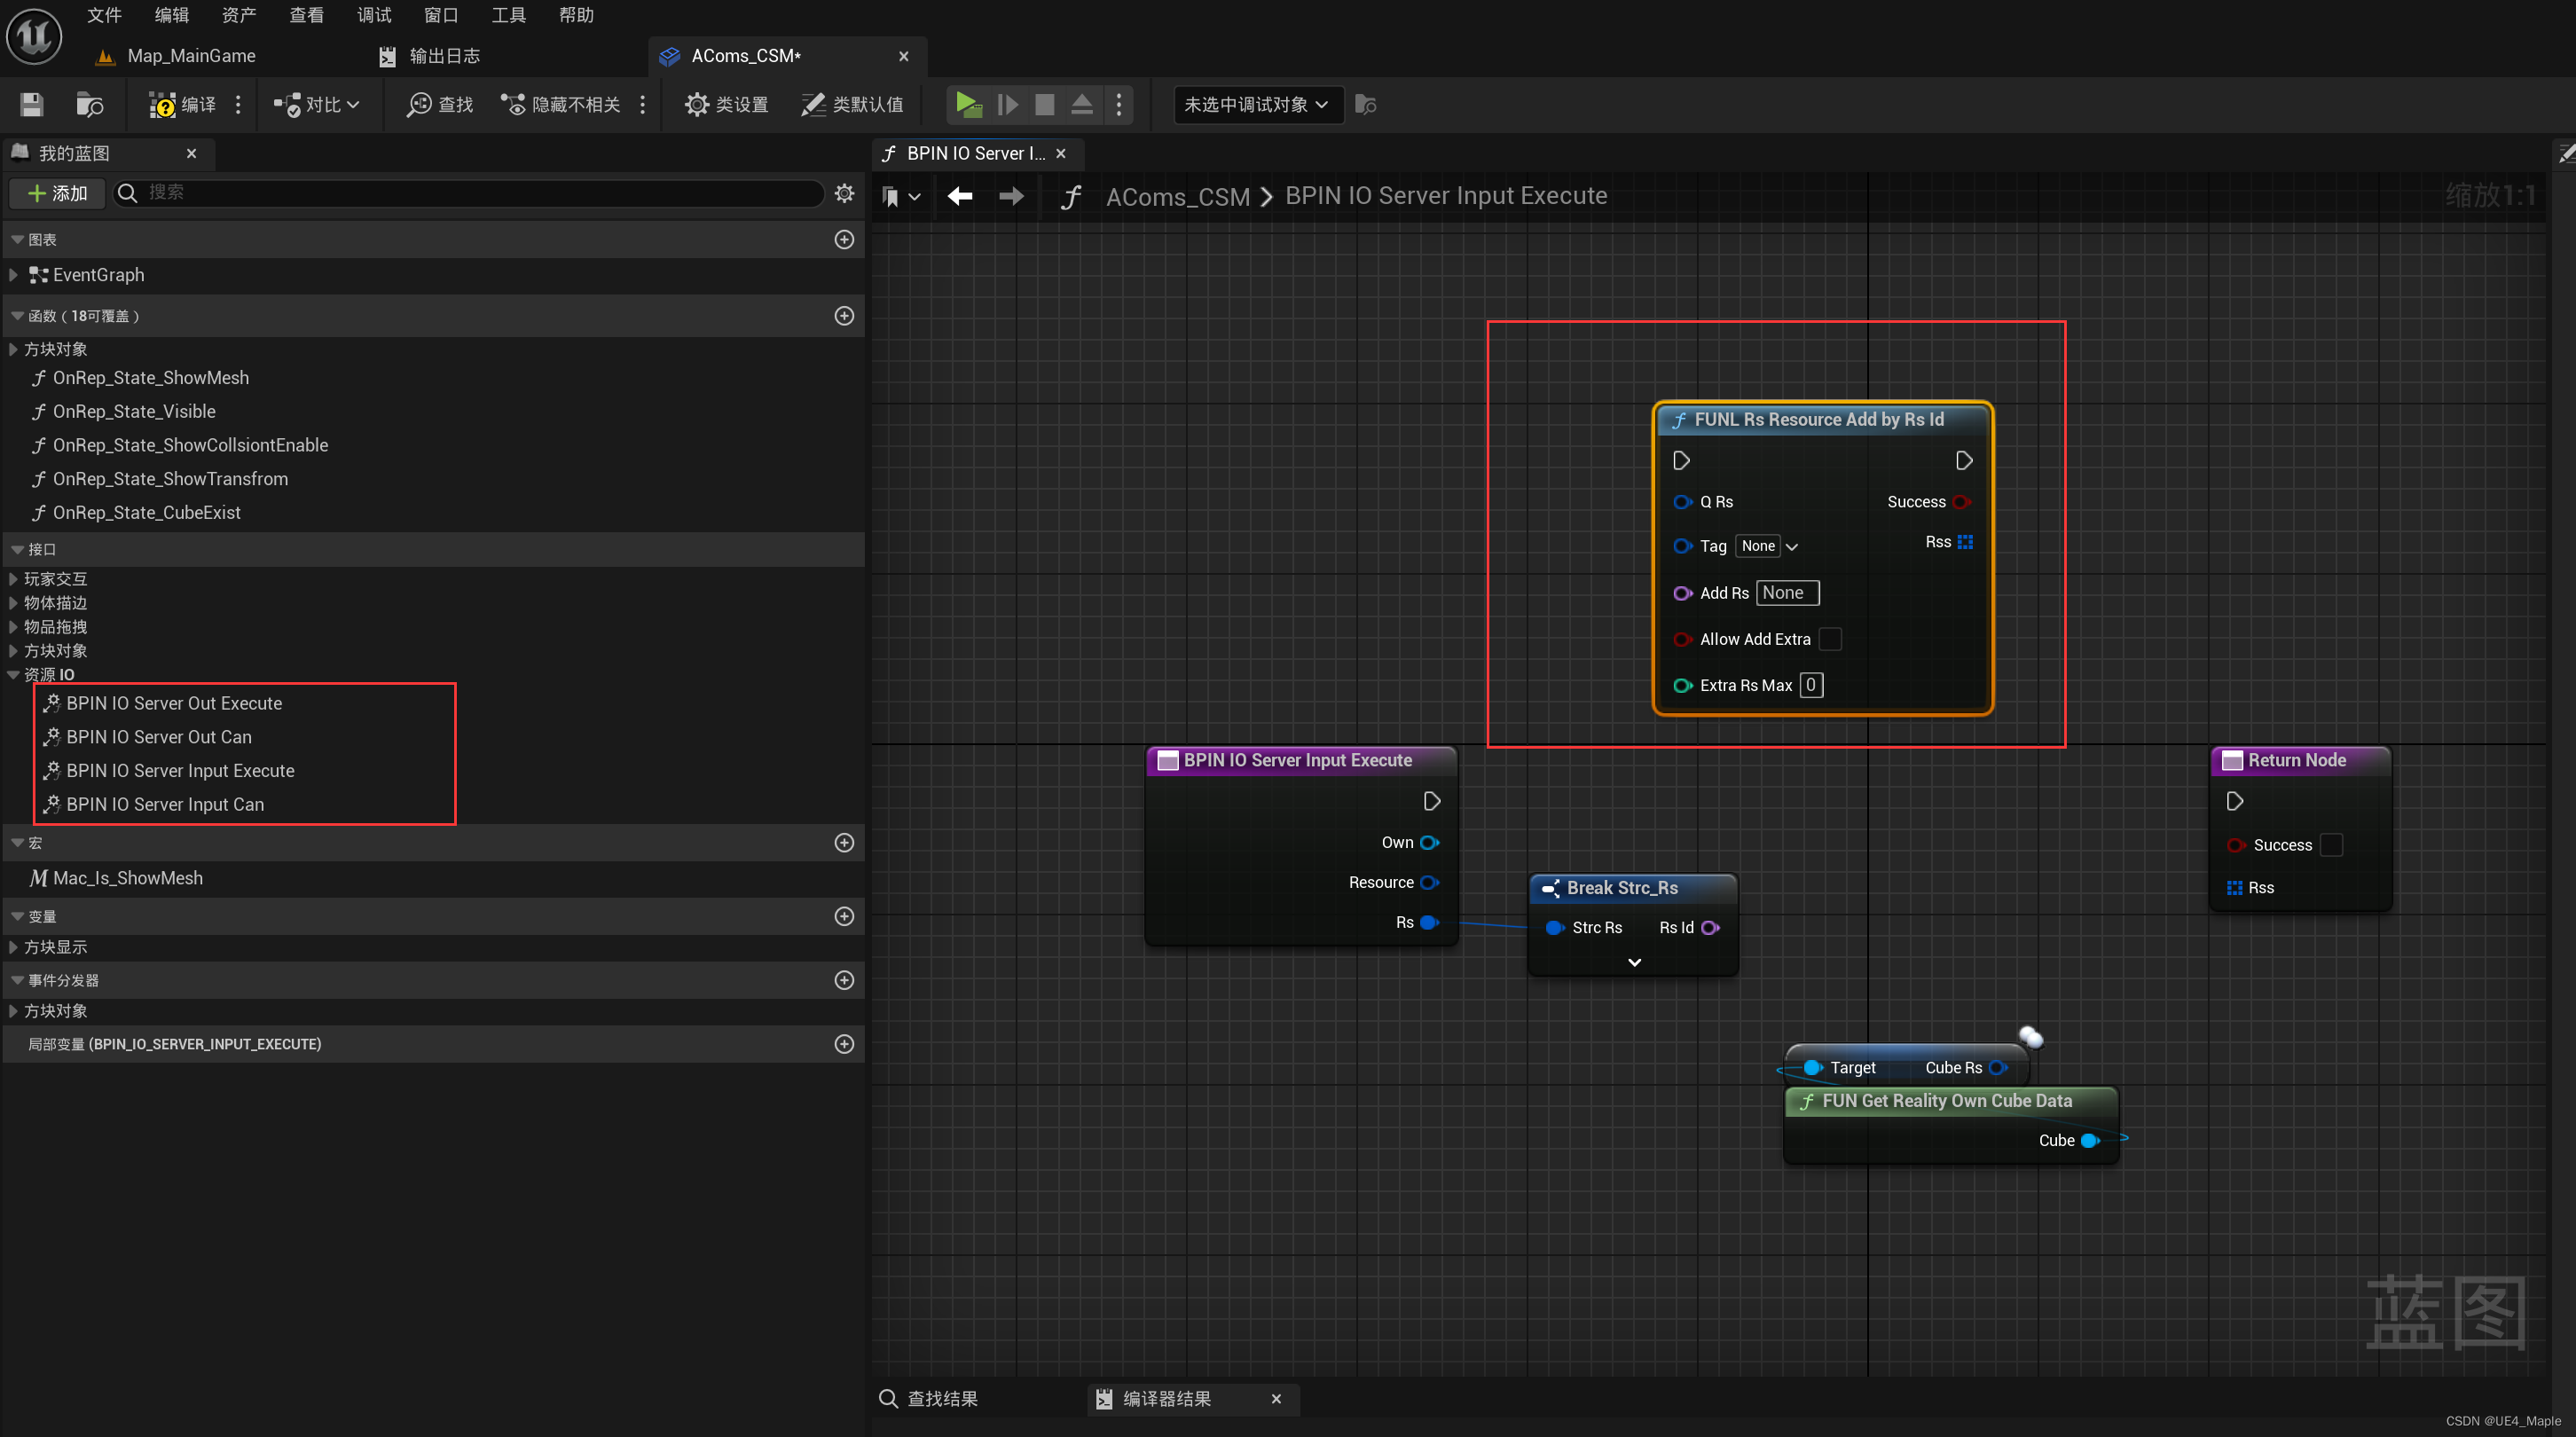Select the play simulation icon
The image size is (2576, 1437).
pos(970,103)
